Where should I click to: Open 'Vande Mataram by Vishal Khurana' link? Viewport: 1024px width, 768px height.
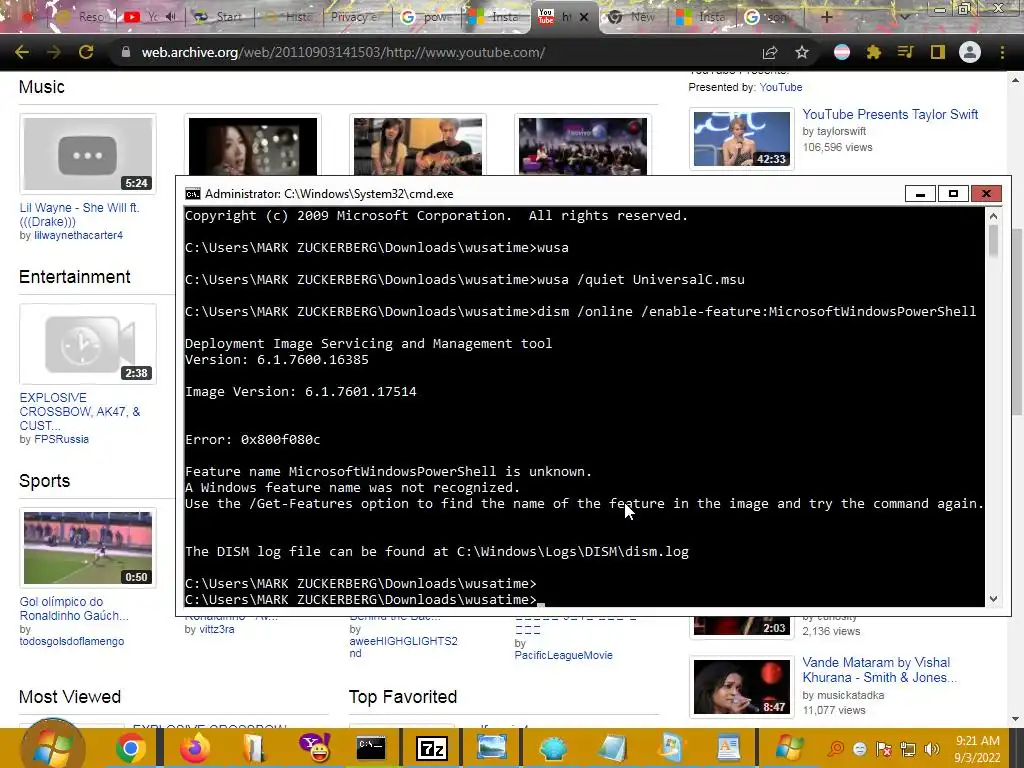(x=879, y=670)
